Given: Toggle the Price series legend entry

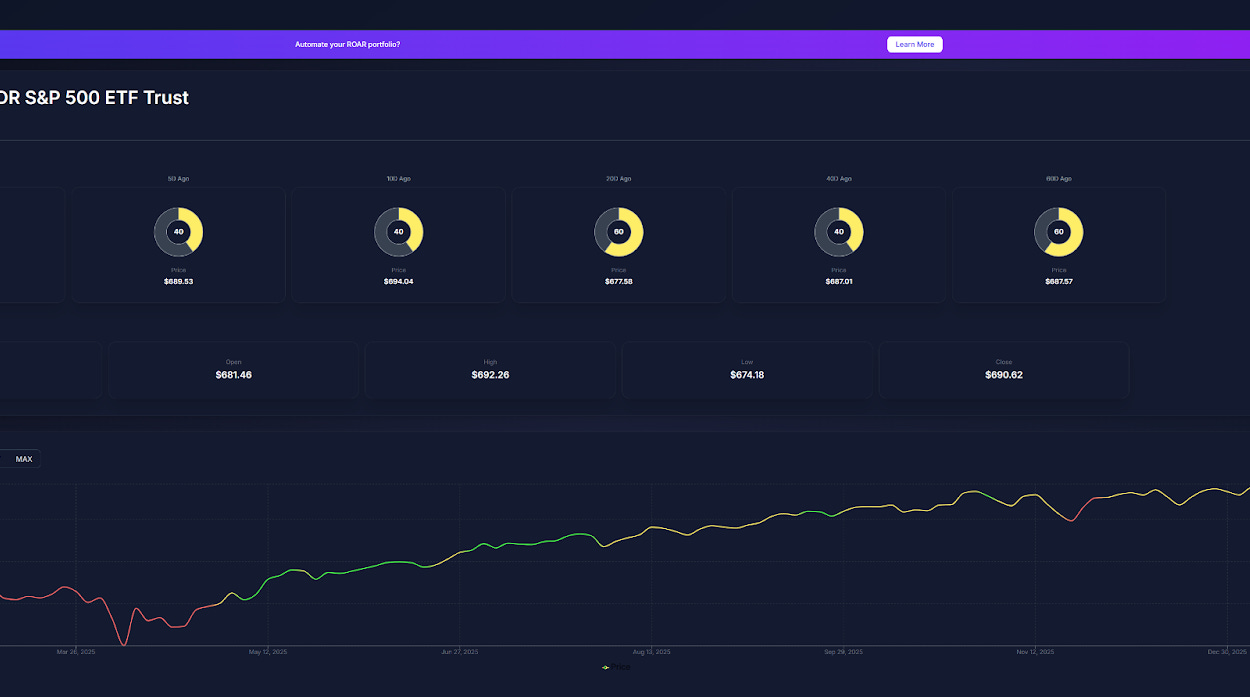Looking at the screenshot, I should 617,667.
